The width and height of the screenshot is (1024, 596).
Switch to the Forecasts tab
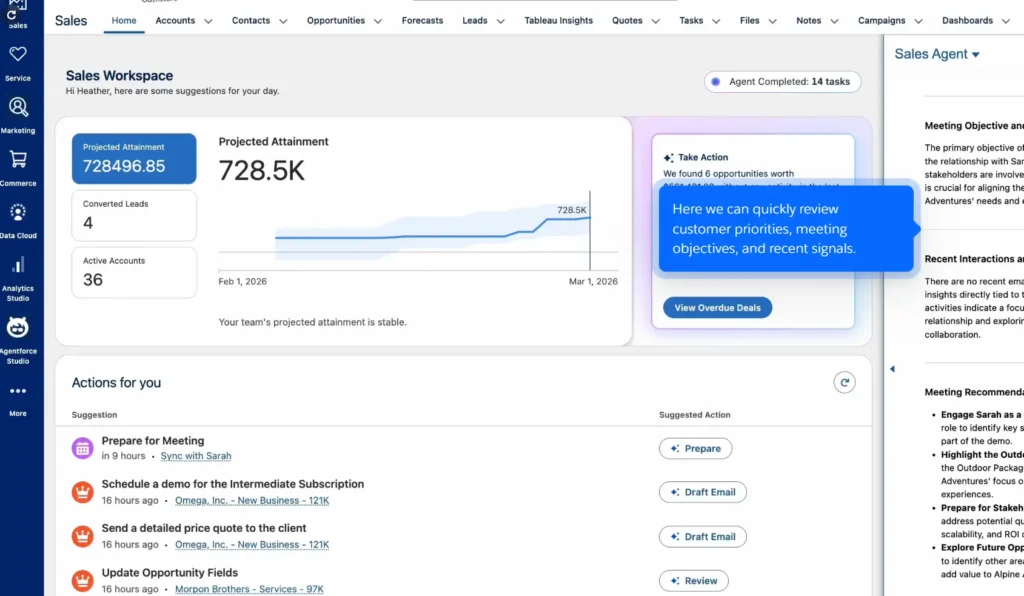point(422,20)
